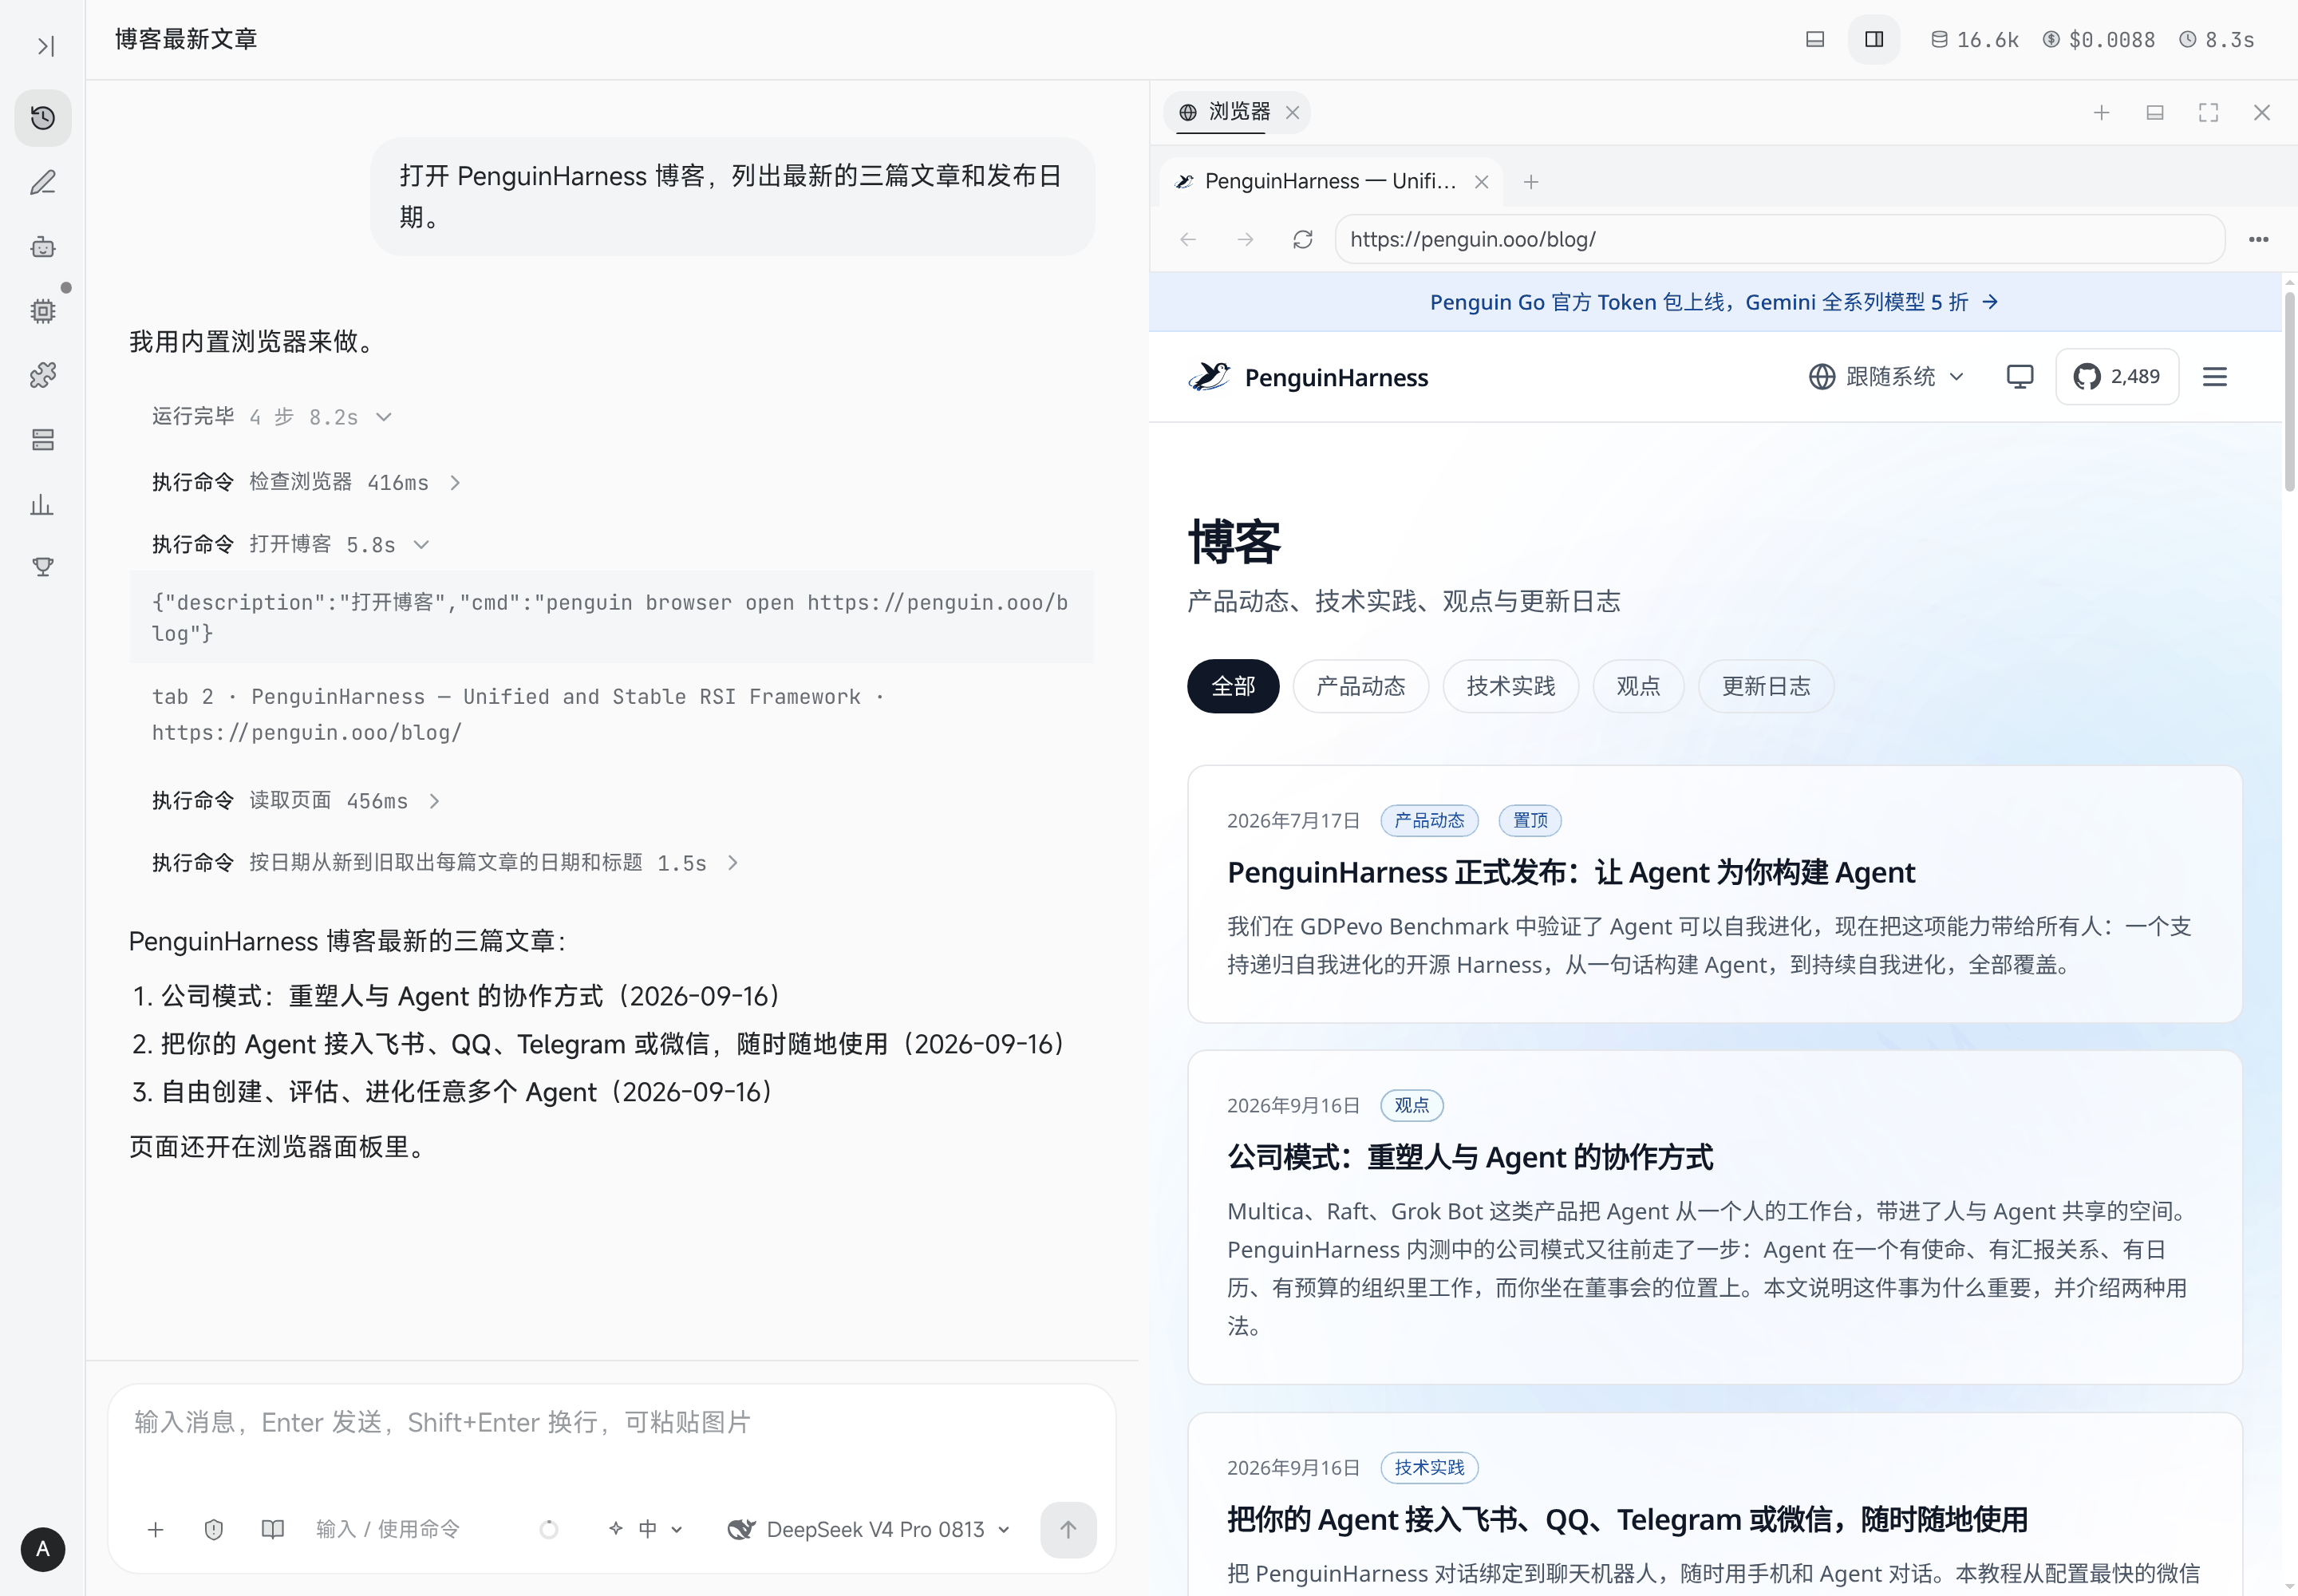2298x1596 pixels.
Task: Toggle fullscreen for browser panel
Action: click(2208, 112)
